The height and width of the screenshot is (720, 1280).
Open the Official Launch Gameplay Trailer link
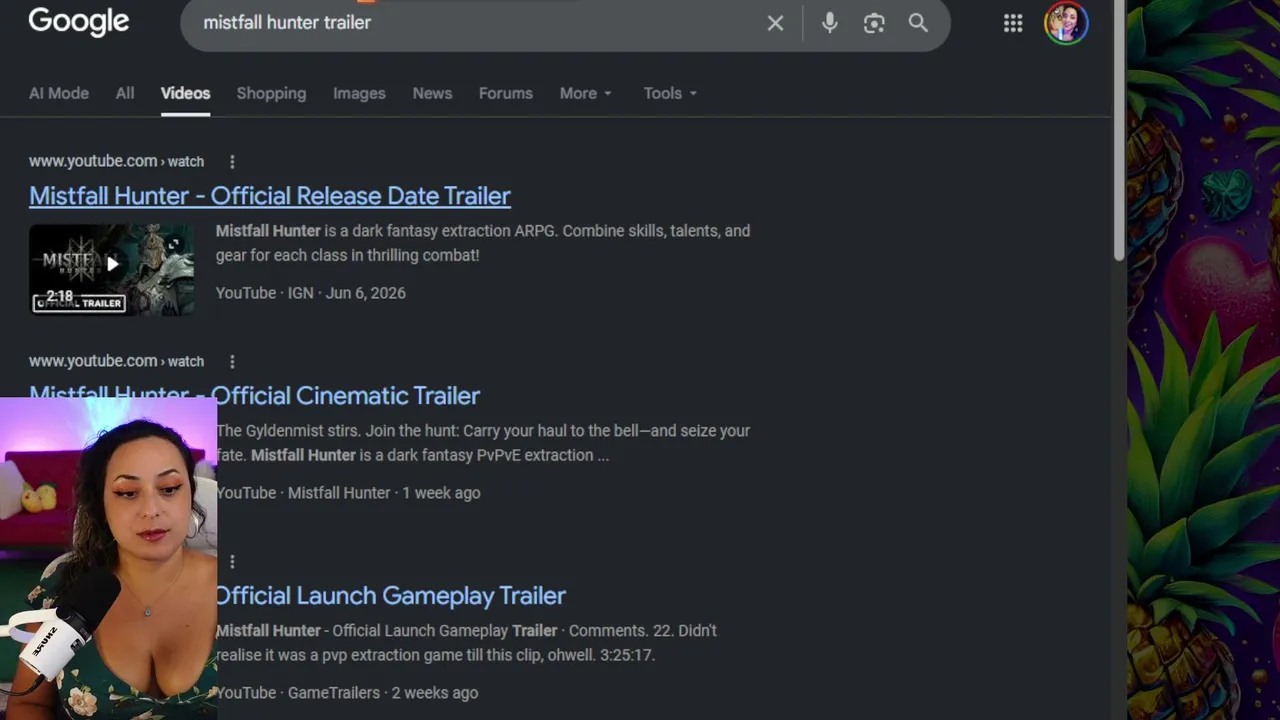pyautogui.click(x=391, y=595)
